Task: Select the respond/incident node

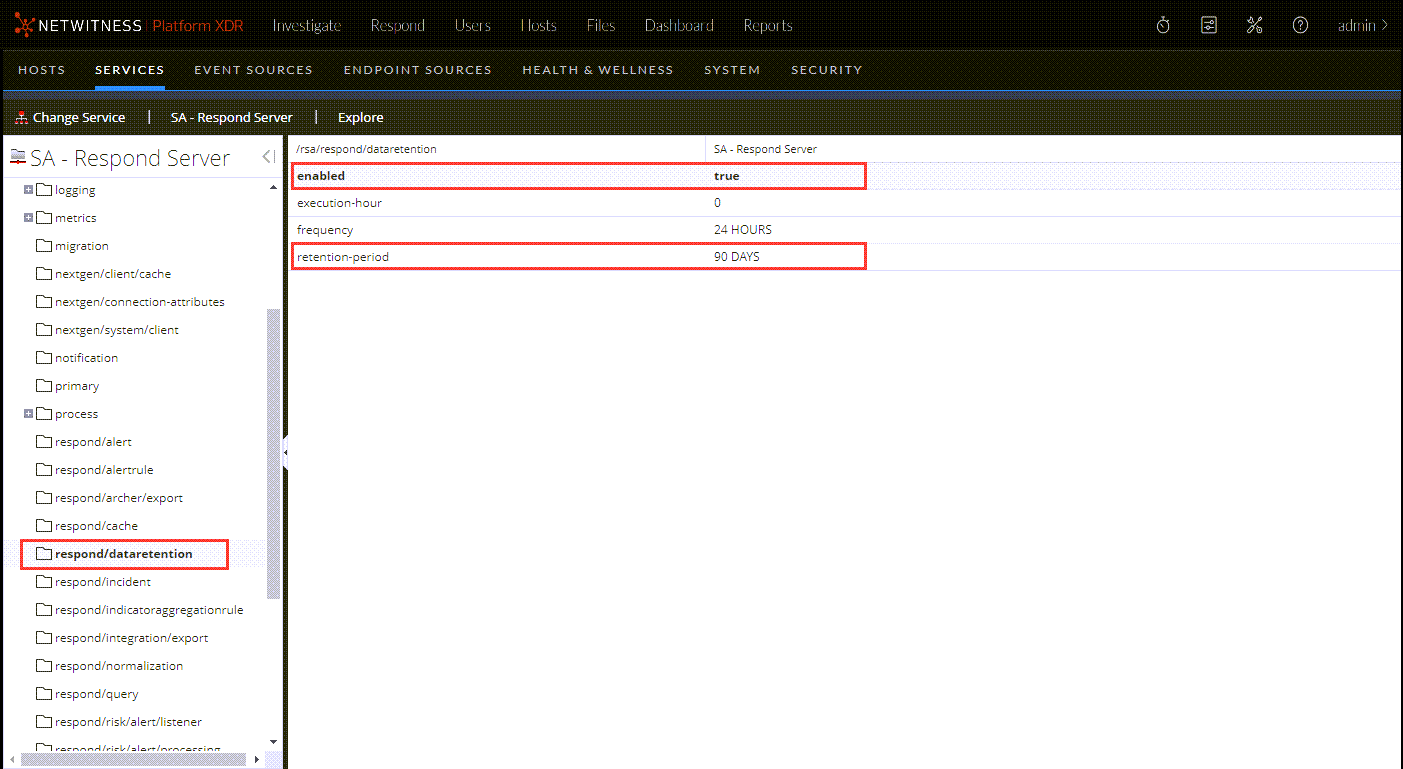Action: tap(103, 582)
